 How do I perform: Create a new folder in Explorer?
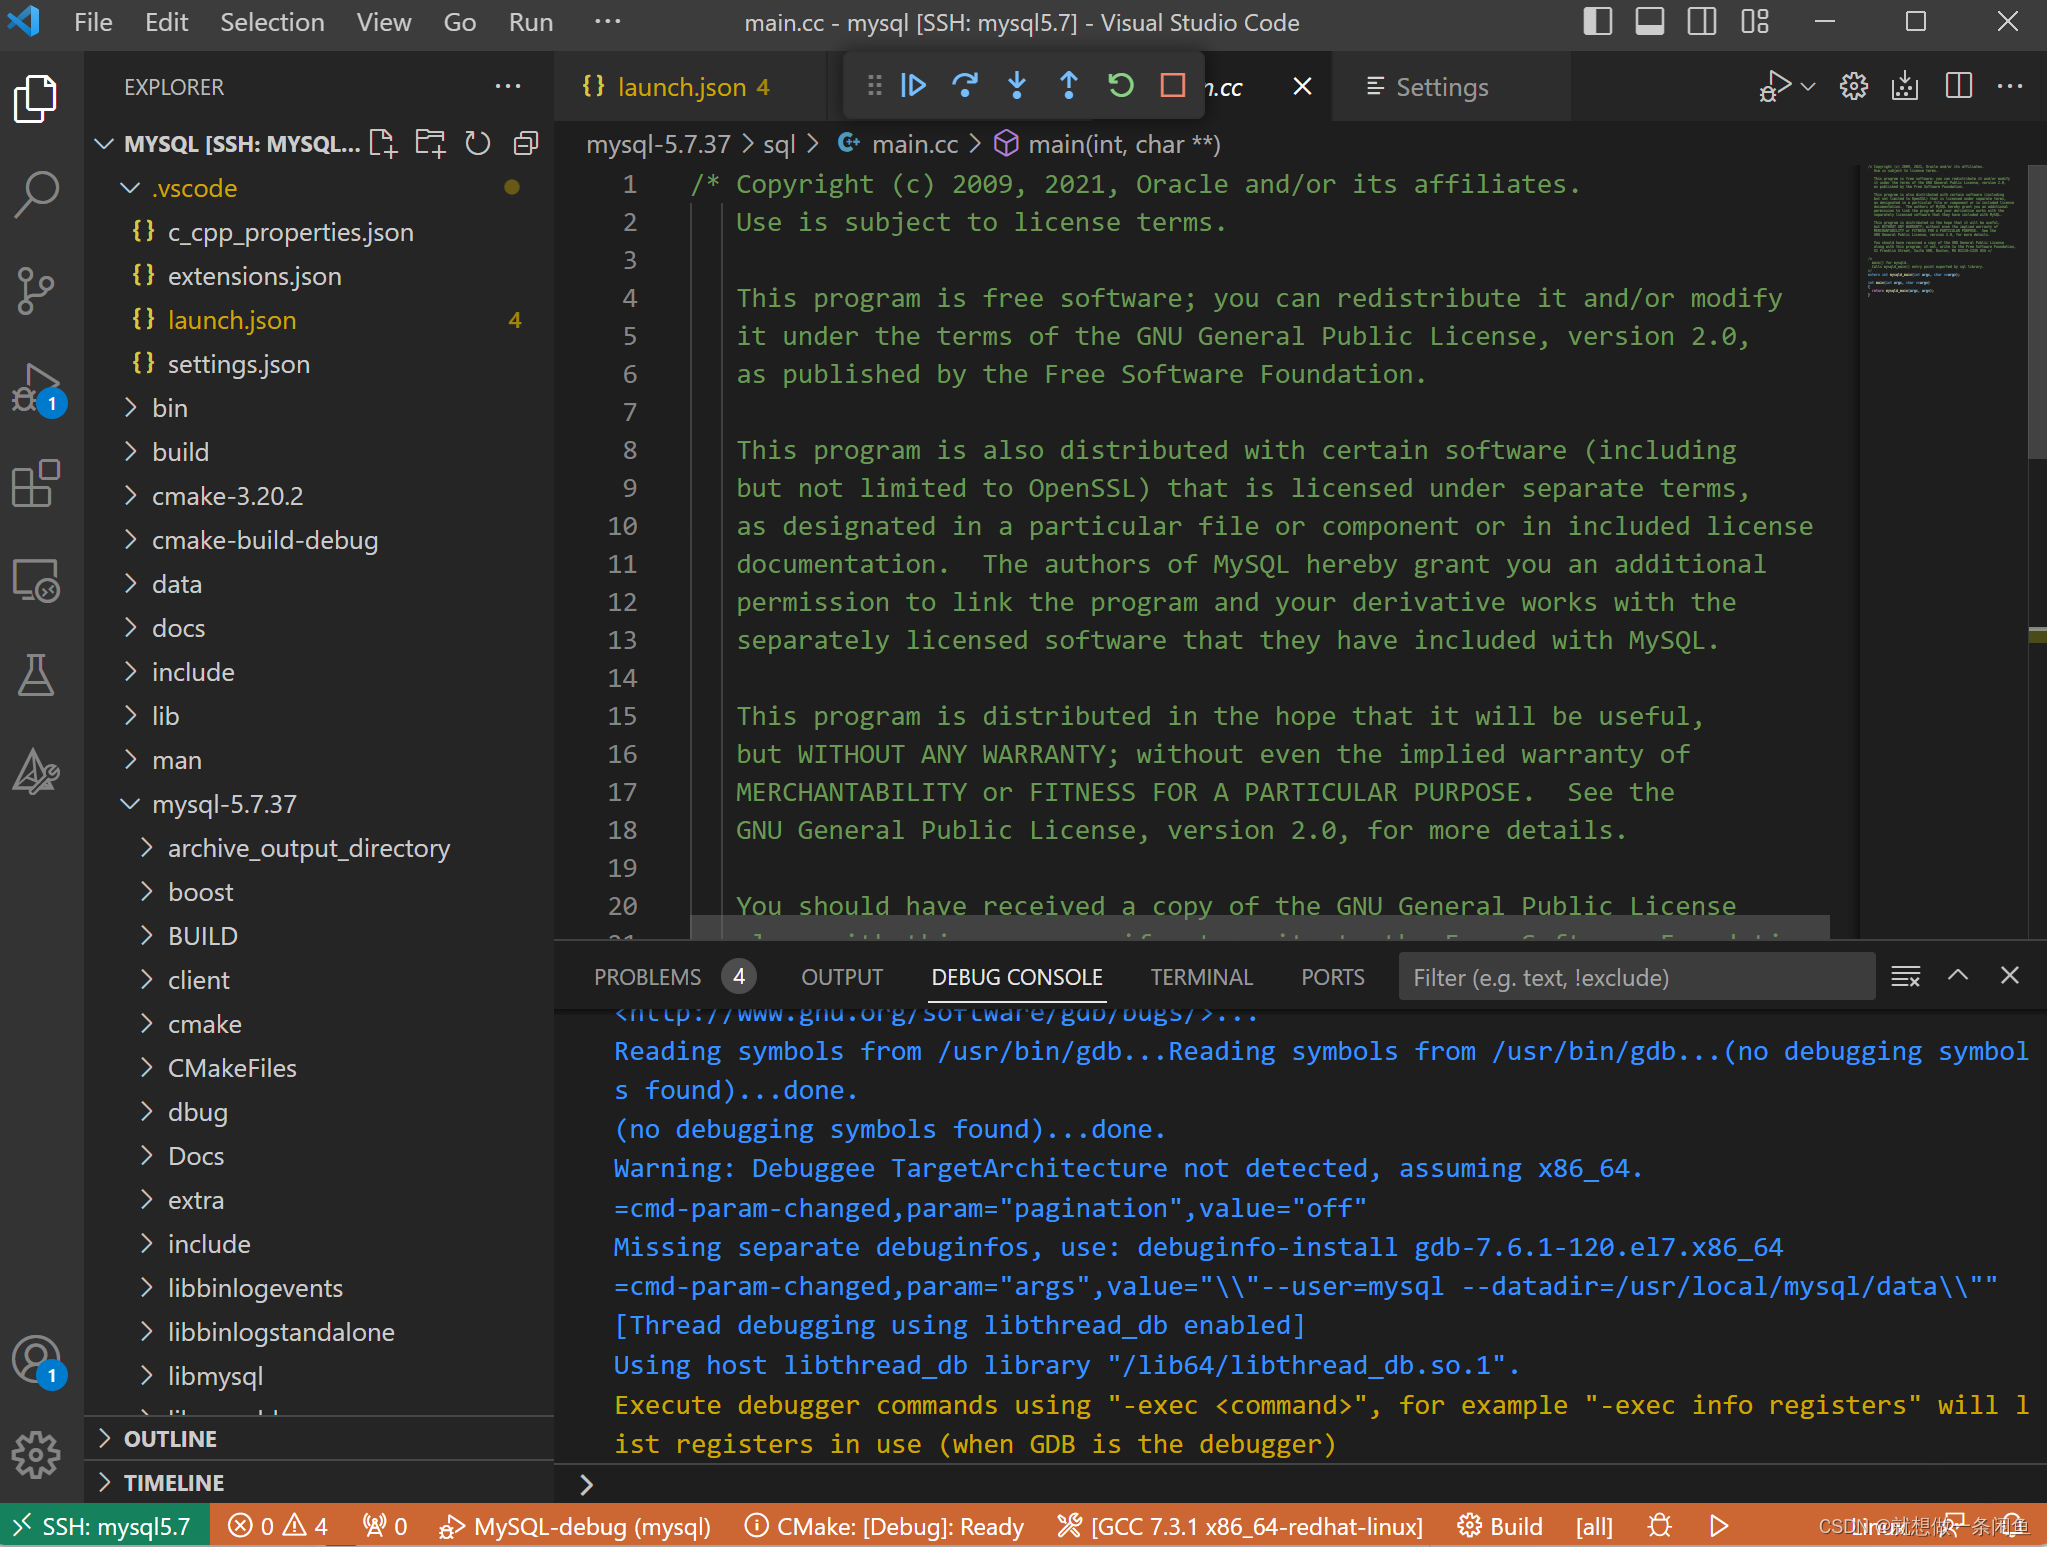coord(431,144)
